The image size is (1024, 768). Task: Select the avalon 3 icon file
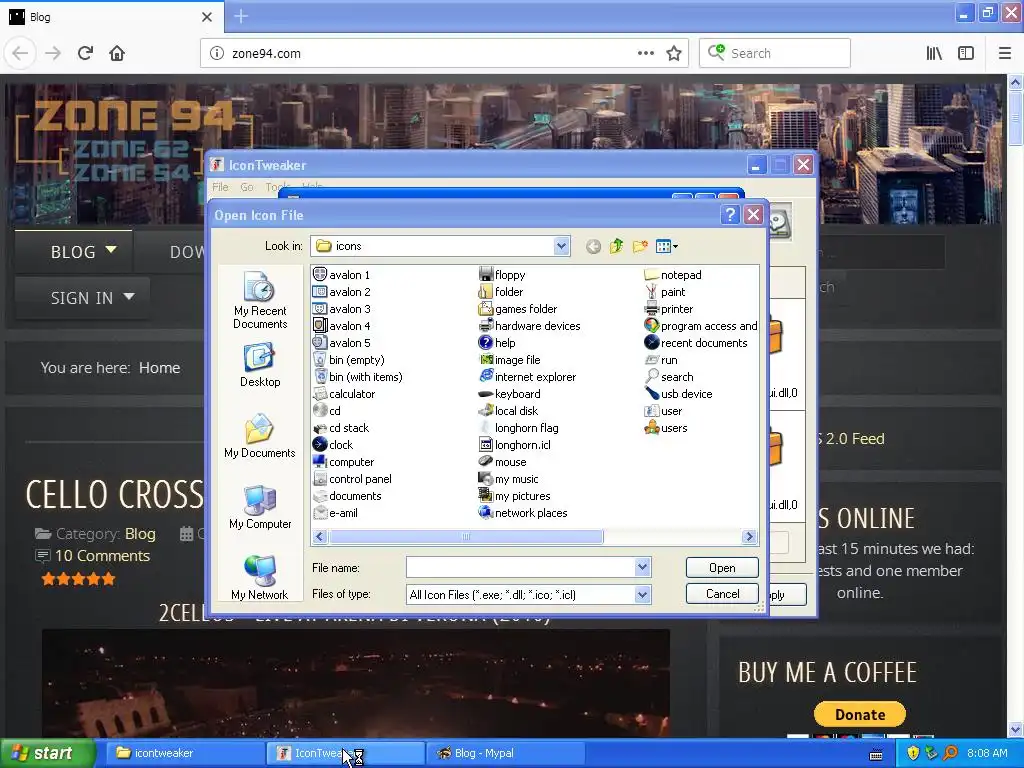(342, 309)
